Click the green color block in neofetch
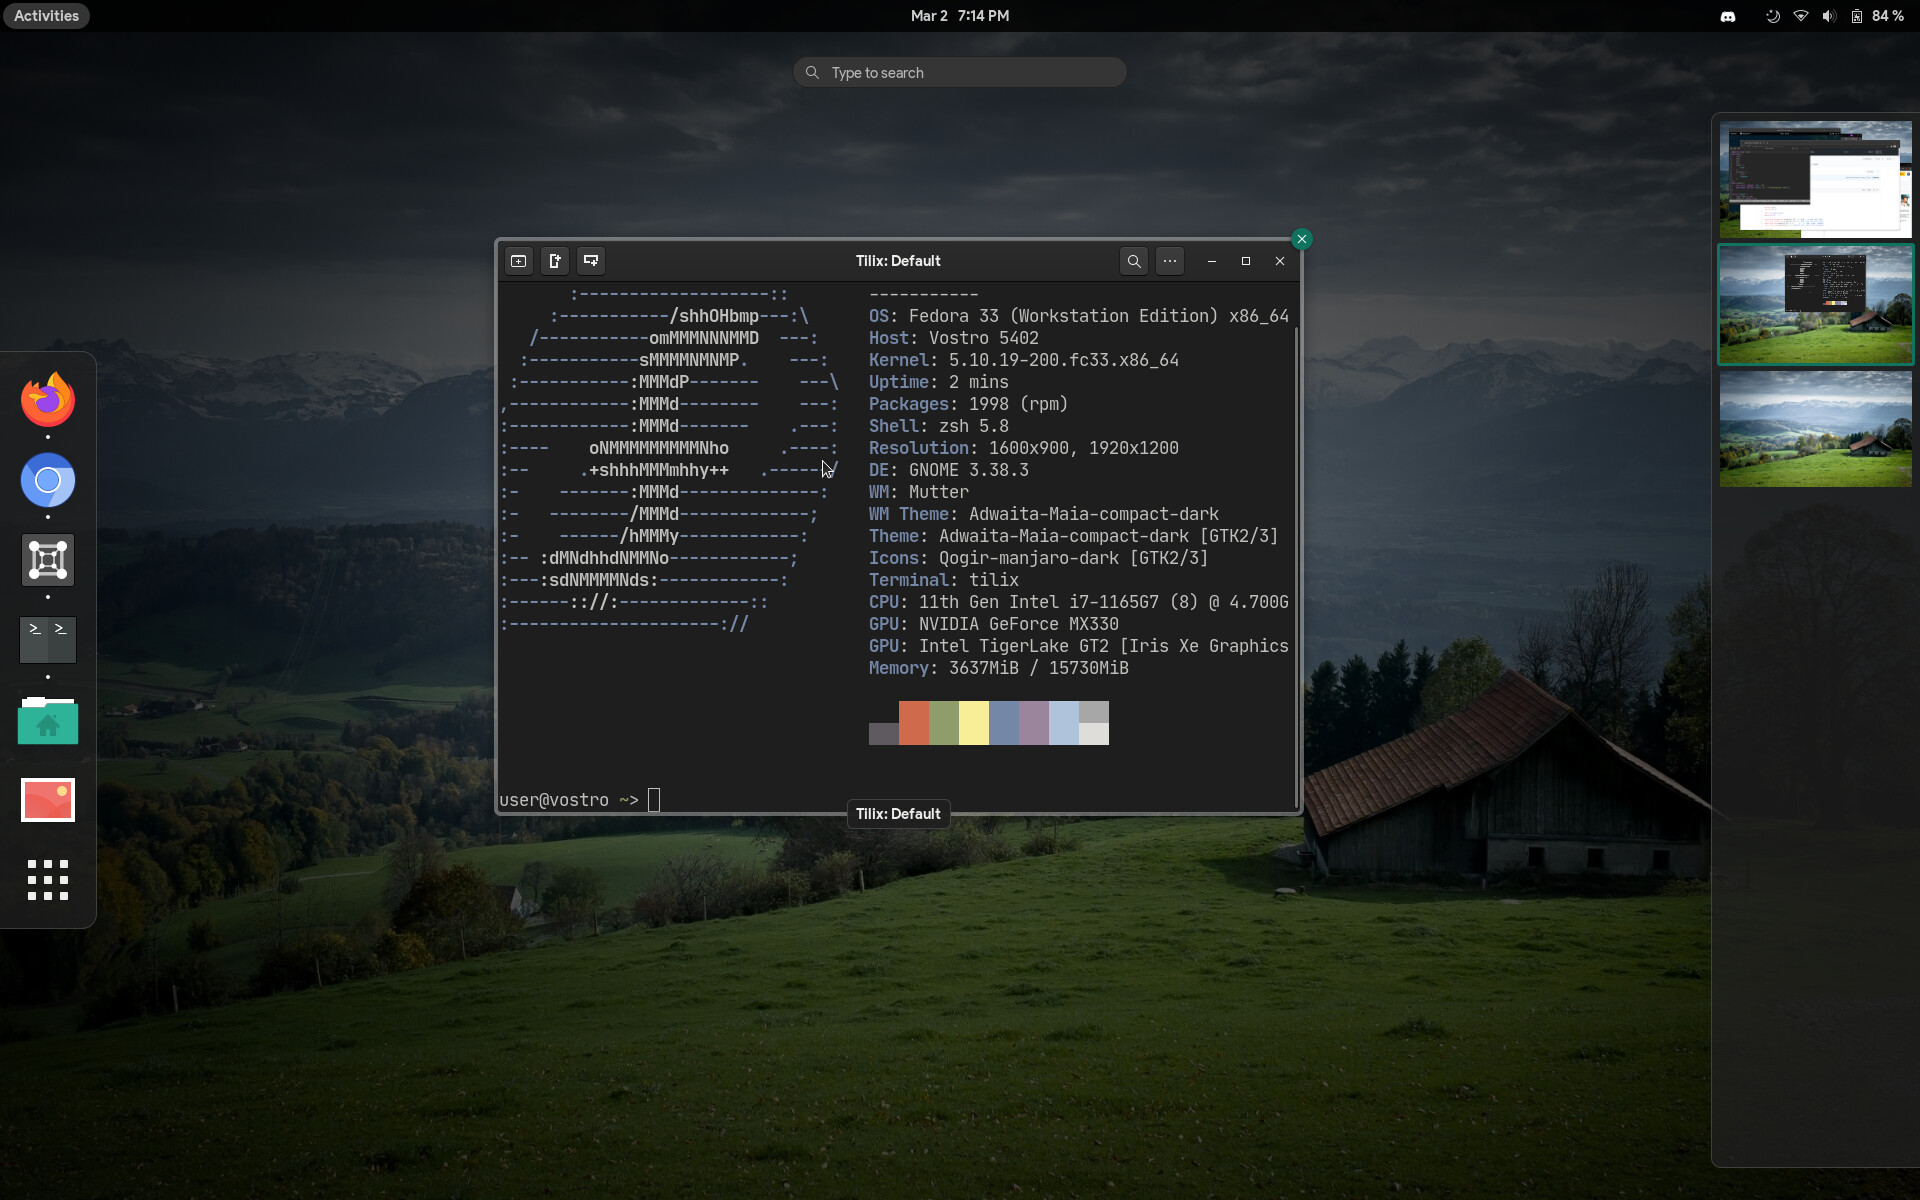Viewport: 1920px width, 1200px height. tap(944, 723)
